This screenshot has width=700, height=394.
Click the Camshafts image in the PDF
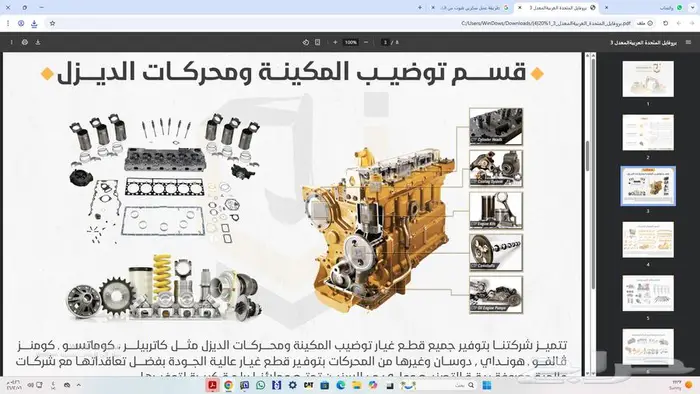pyautogui.click(x=496, y=253)
